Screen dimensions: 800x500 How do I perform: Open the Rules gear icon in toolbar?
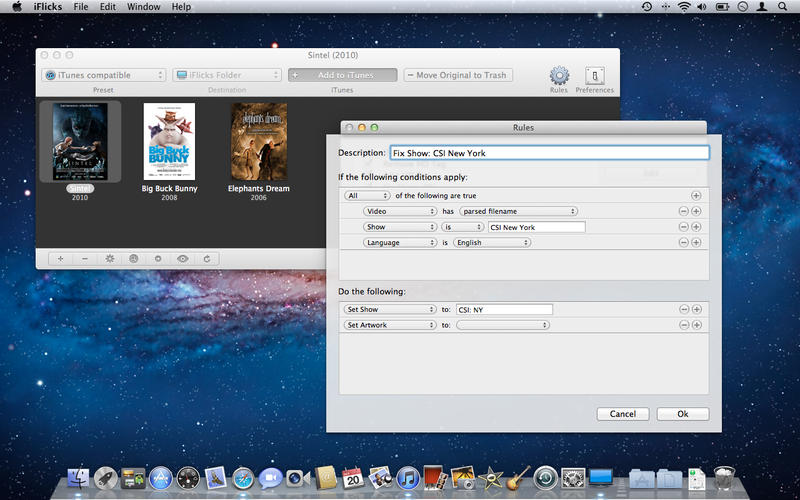(x=559, y=76)
